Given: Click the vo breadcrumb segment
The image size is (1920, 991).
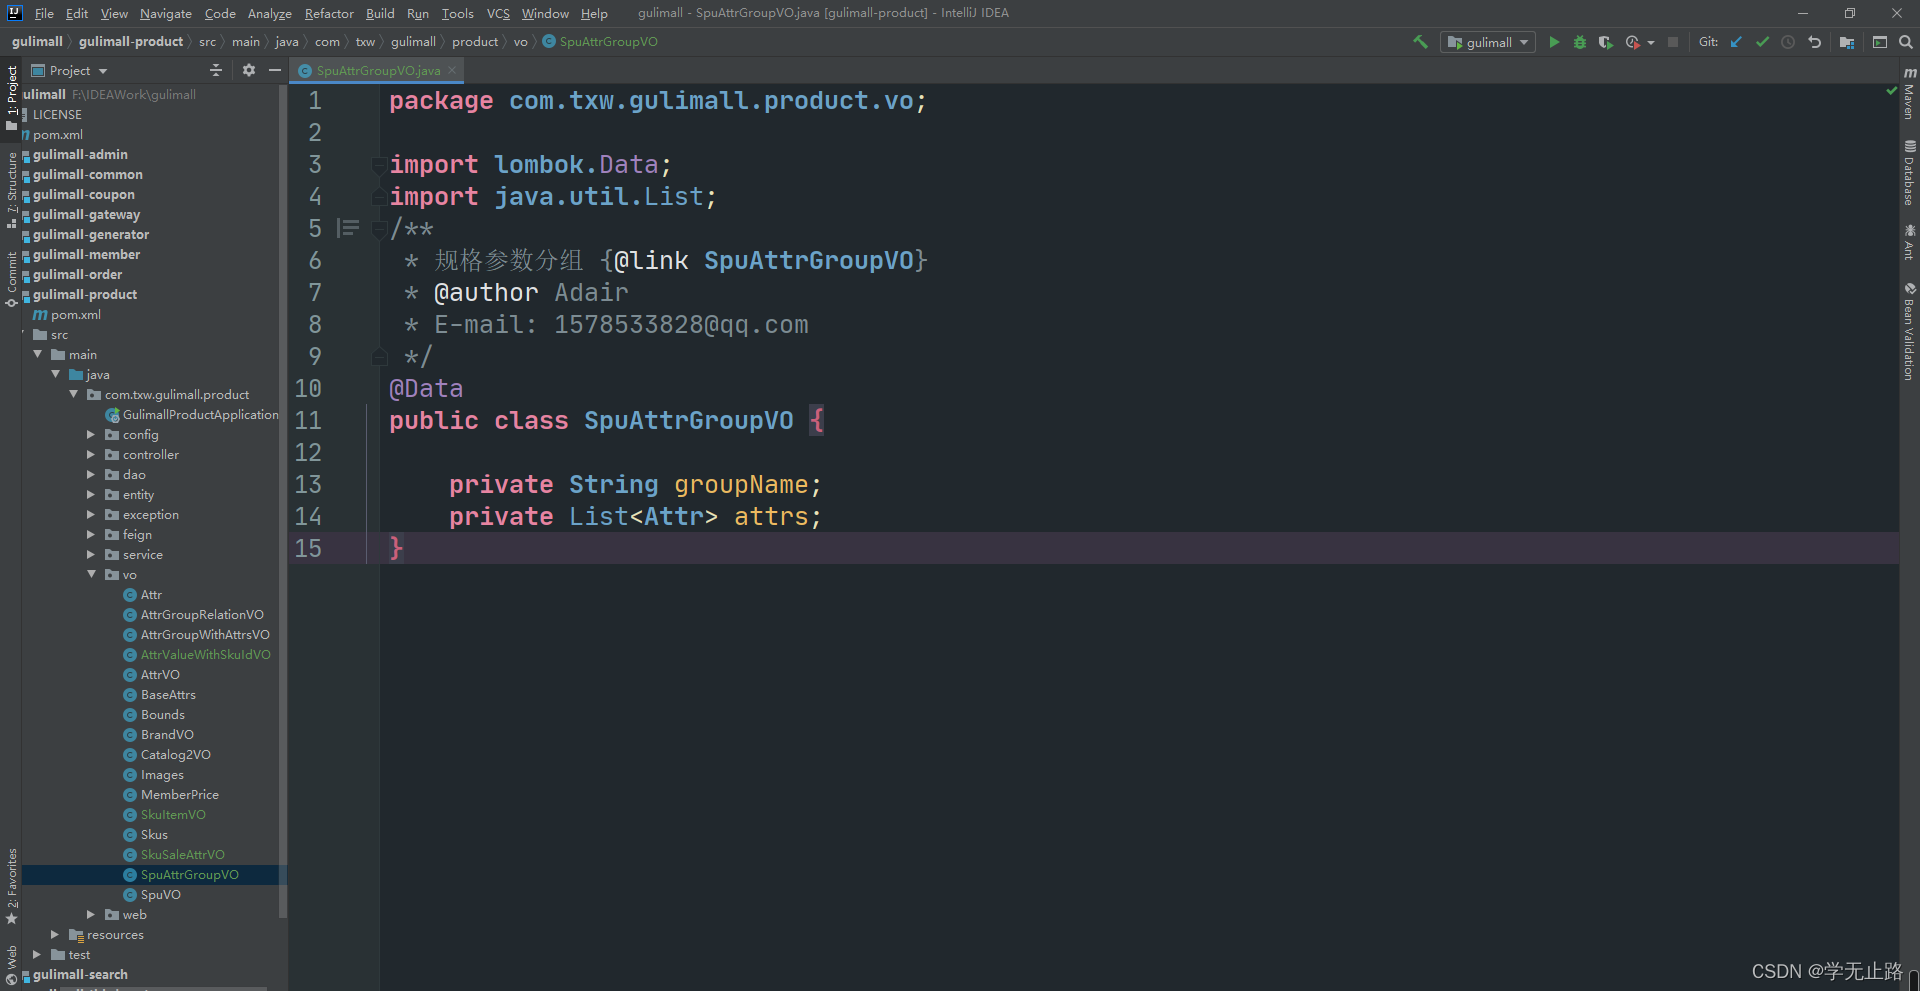Looking at the screenshot, I should (x=520, y=41).
